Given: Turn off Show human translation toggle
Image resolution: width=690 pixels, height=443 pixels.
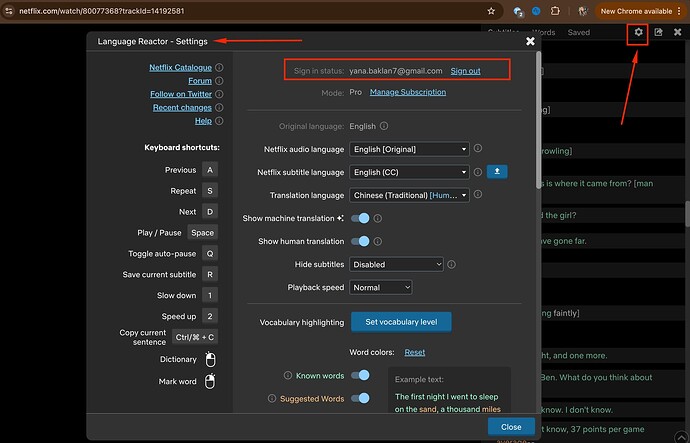Looking at the screenshot, I should click(x=360, y=241).
